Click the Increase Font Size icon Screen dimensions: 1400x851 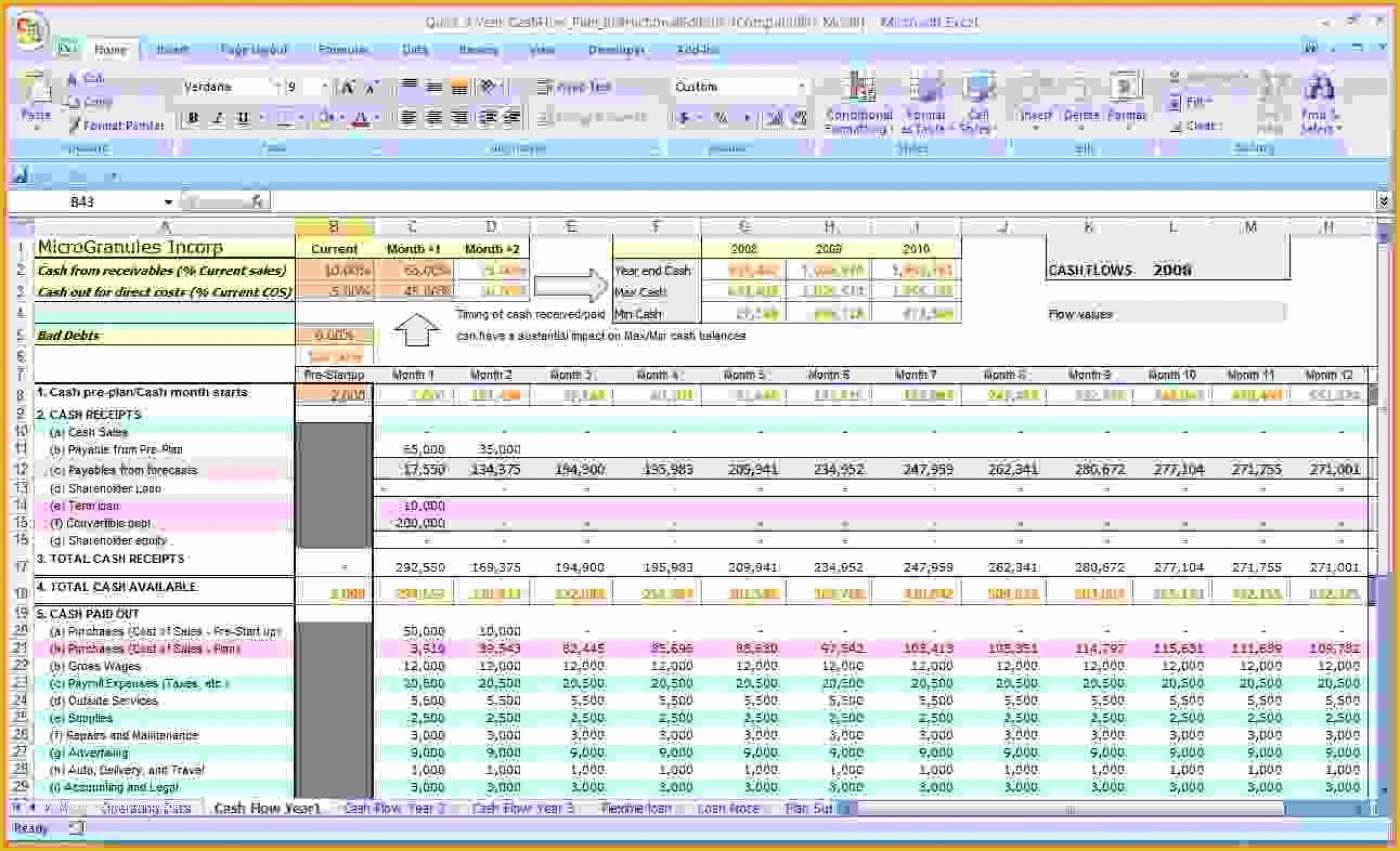(x=348, y=87)
